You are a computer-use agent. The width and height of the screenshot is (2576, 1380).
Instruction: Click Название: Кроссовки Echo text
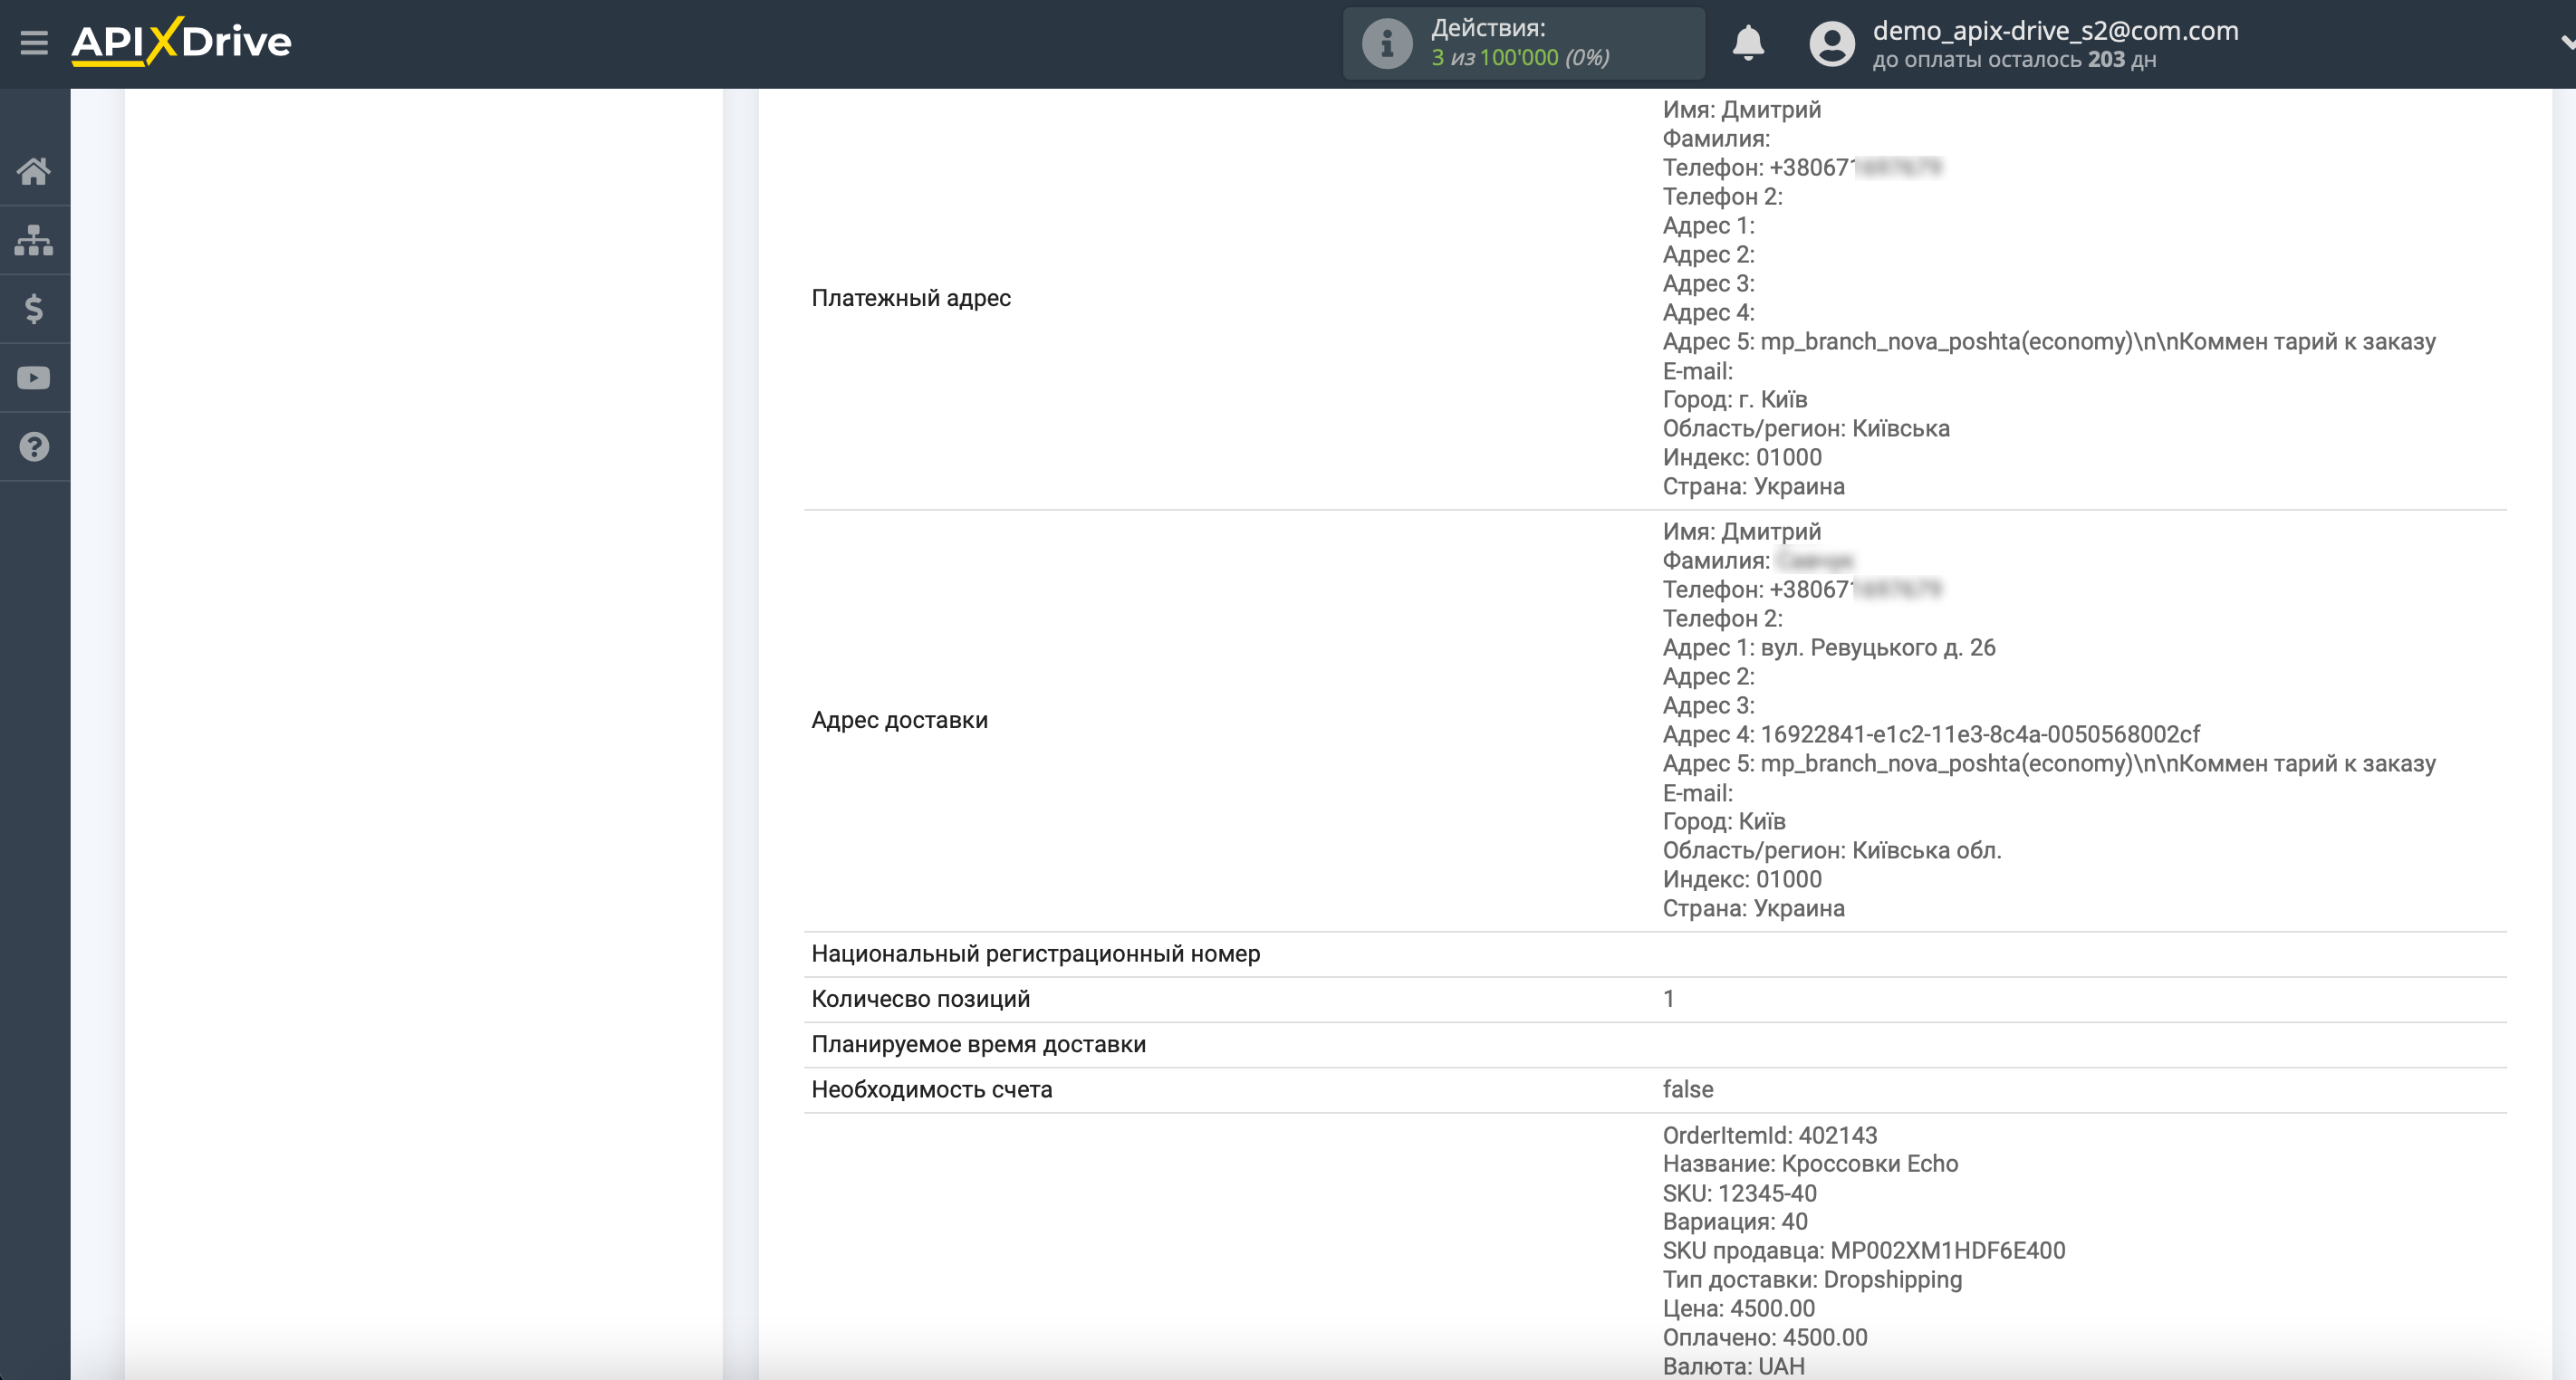point(1810,1164)
